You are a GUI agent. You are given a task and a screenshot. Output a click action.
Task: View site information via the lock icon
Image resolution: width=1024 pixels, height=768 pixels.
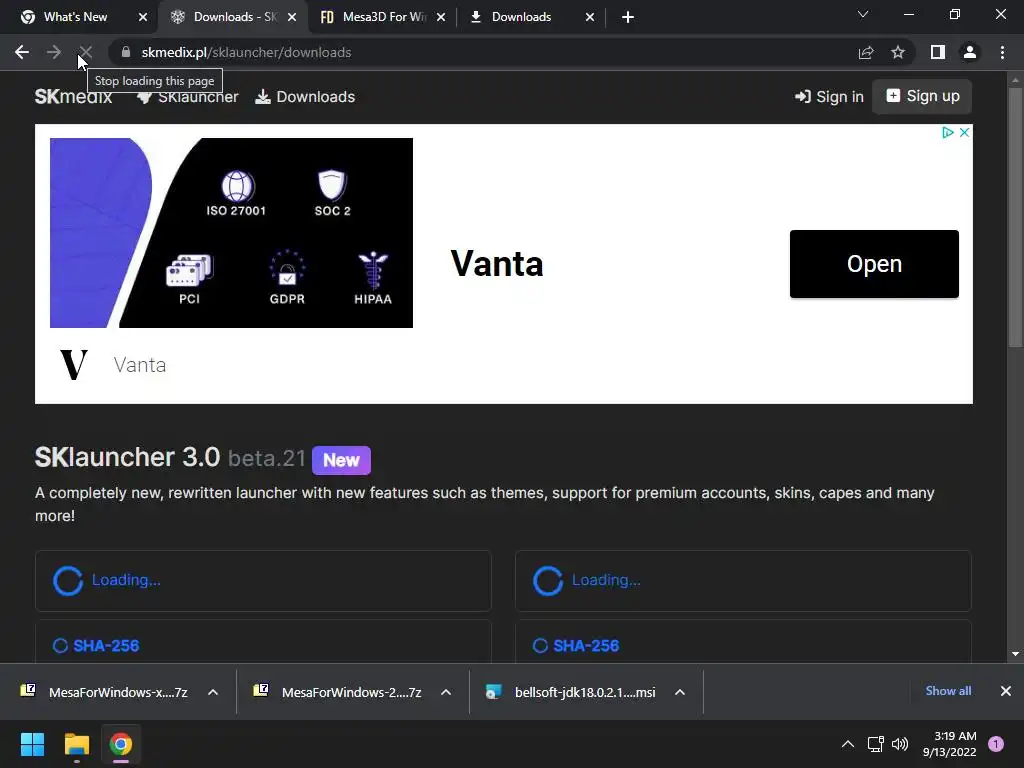(x=126, y=52)
